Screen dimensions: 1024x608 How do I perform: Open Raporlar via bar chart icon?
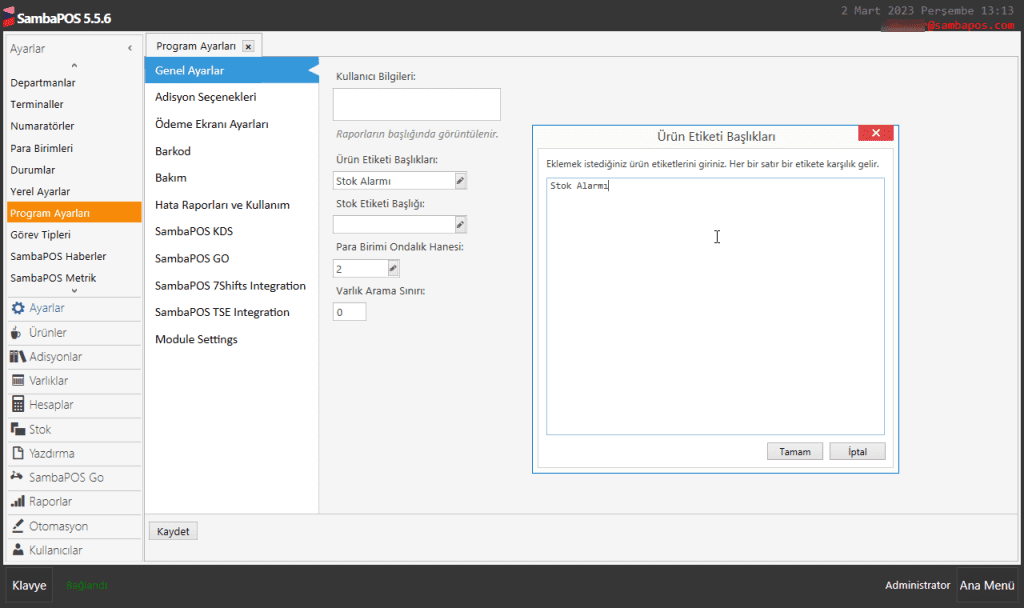pos(18,502)
